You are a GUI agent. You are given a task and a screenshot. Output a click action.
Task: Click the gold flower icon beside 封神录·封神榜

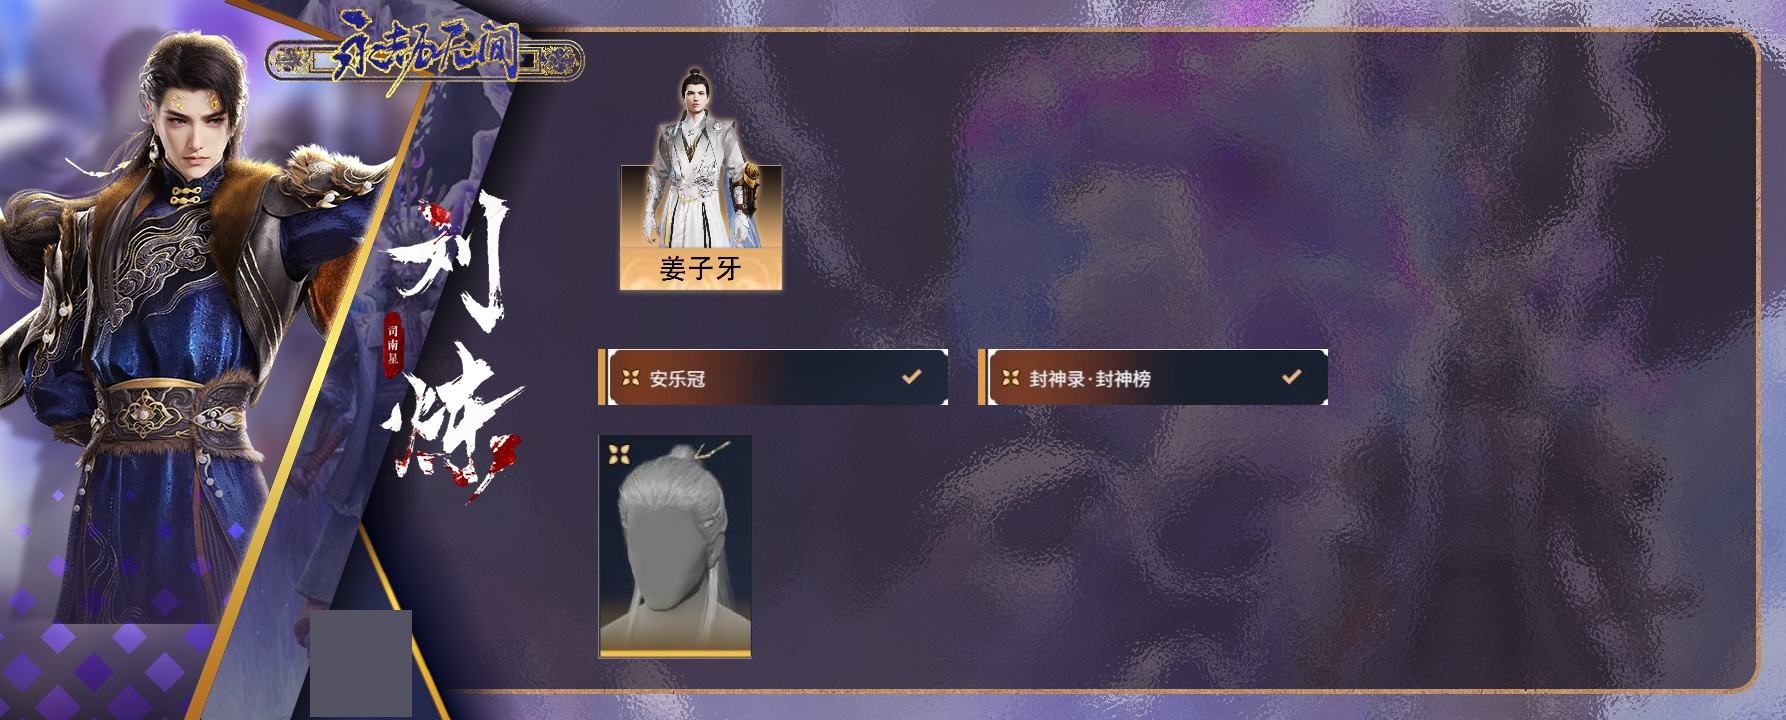click(1011, 378)
